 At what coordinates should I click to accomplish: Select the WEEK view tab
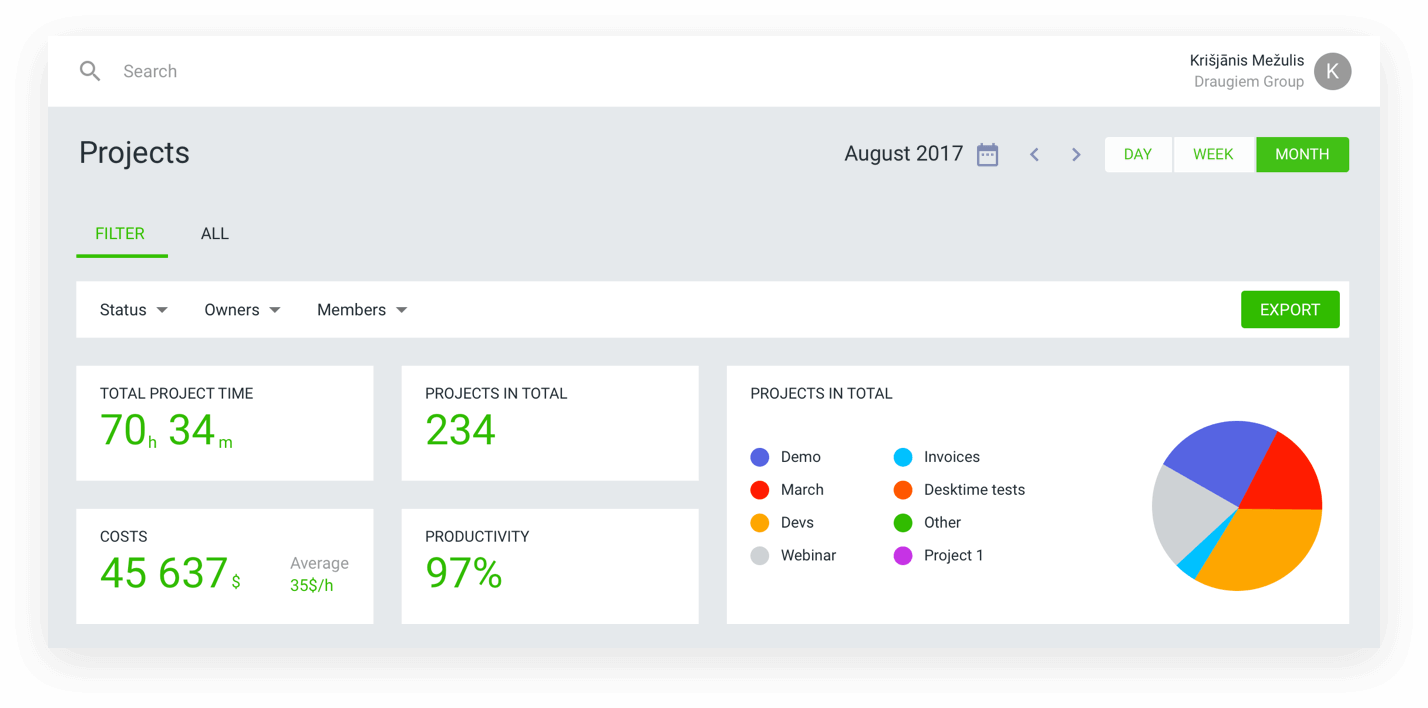click(x=1213, y=154)
